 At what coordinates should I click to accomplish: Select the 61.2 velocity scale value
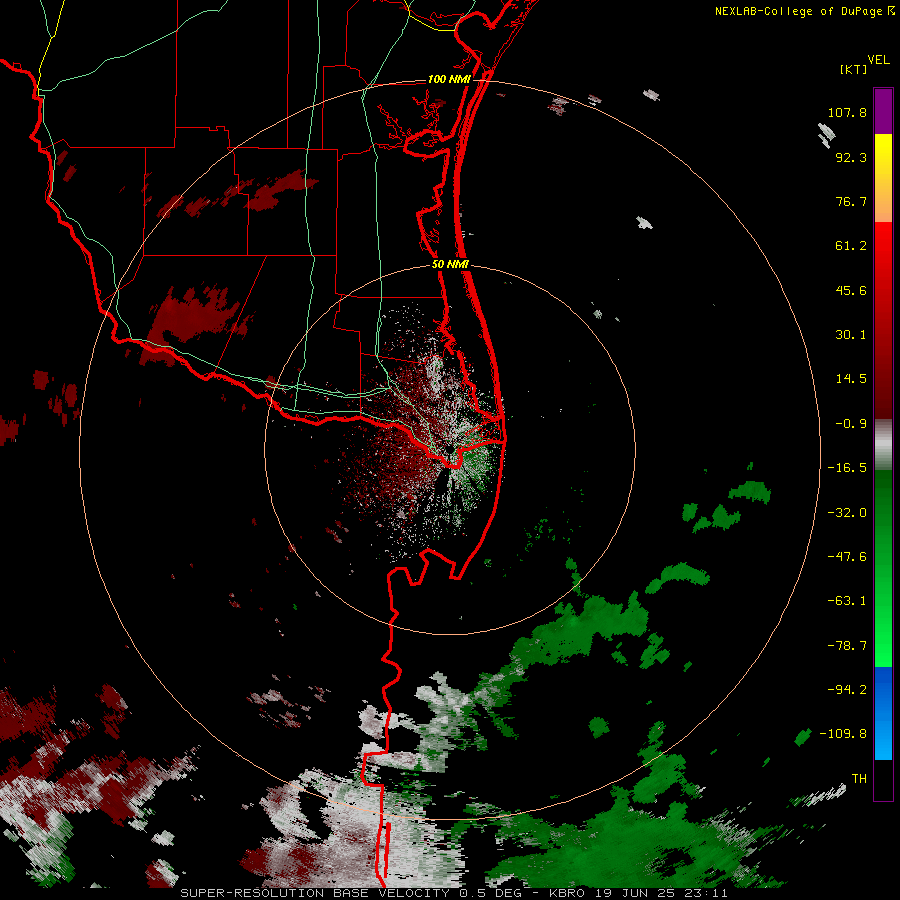[851, 246]
